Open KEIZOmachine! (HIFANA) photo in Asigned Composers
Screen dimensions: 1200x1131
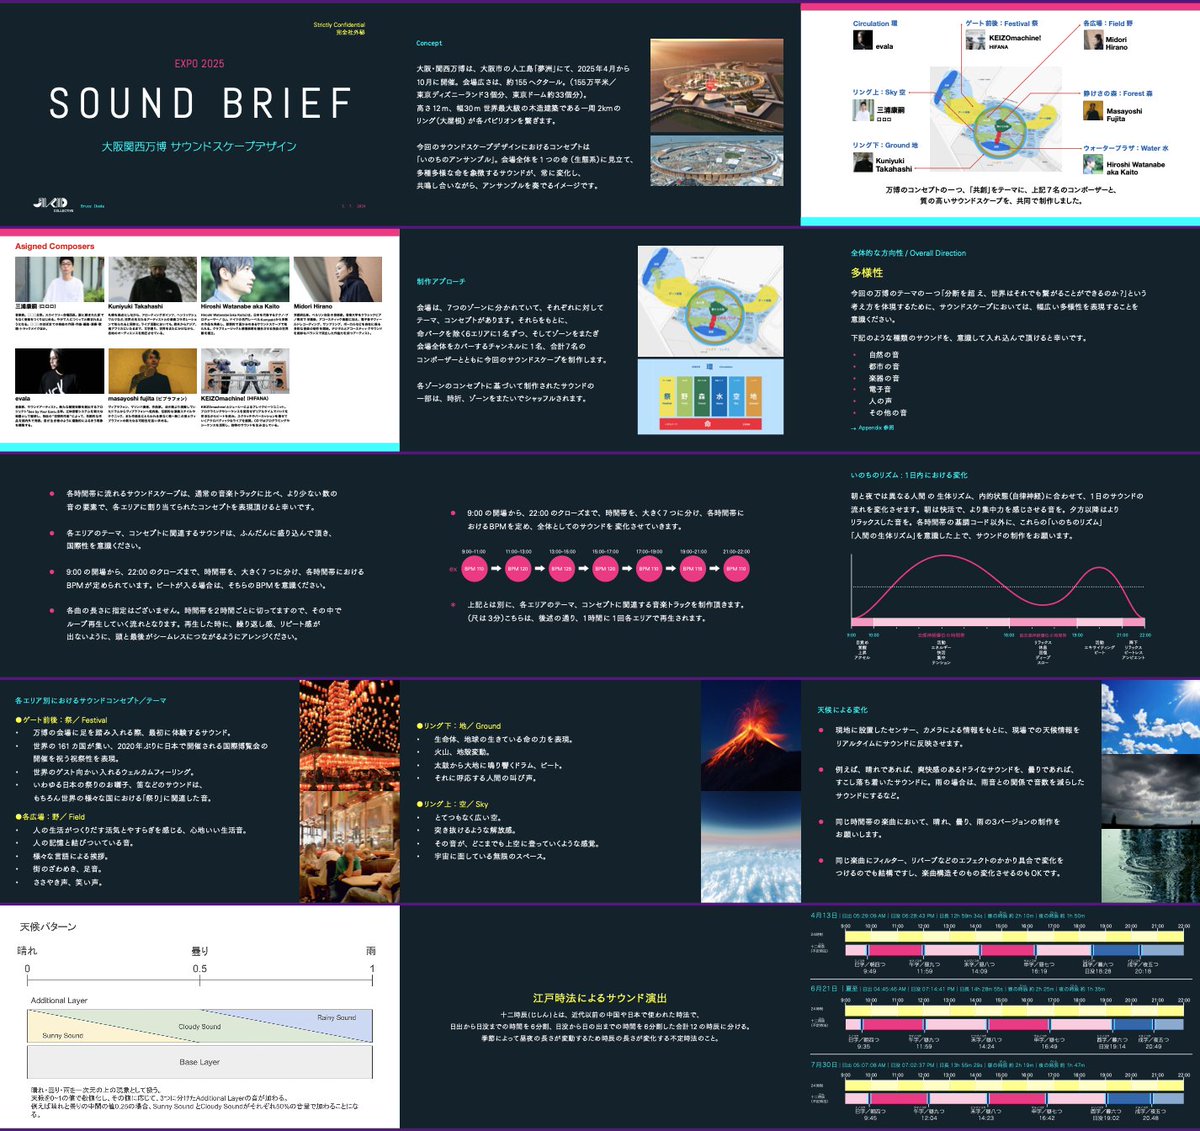point(245,371)
